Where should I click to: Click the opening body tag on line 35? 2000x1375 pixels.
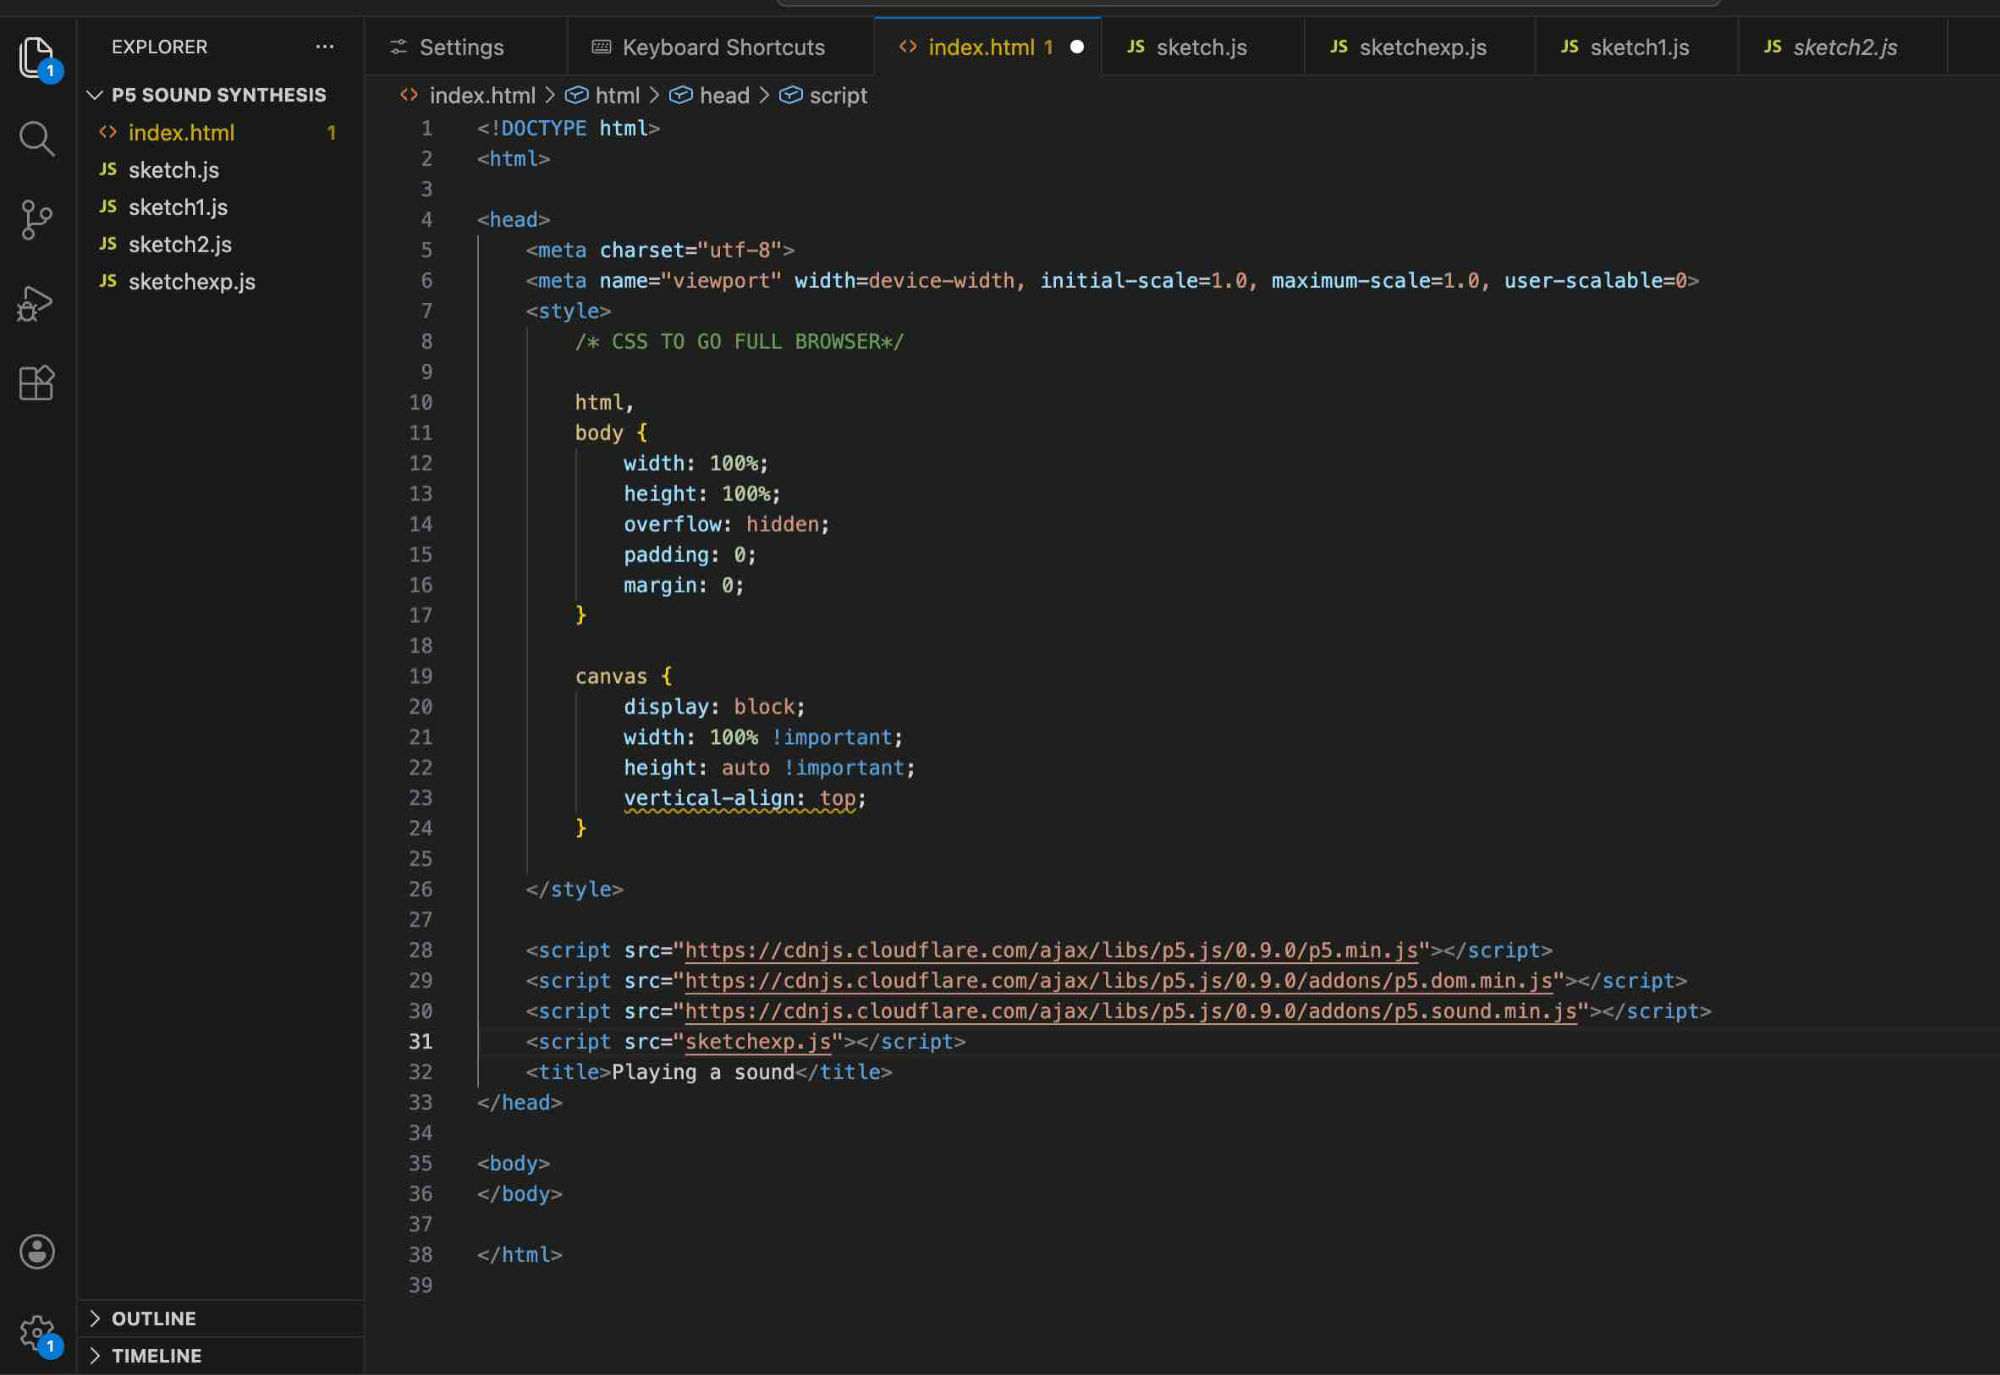[513, 1163]
